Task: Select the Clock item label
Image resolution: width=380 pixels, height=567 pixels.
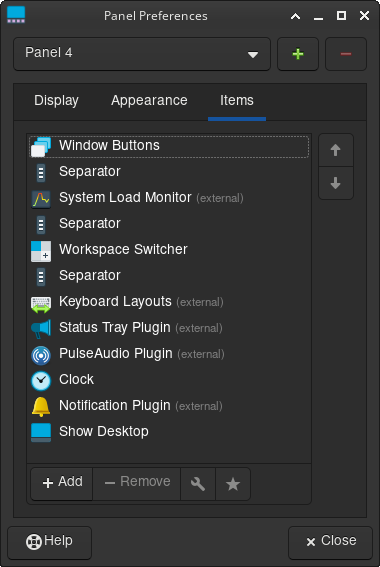Action: coord(76,380)
